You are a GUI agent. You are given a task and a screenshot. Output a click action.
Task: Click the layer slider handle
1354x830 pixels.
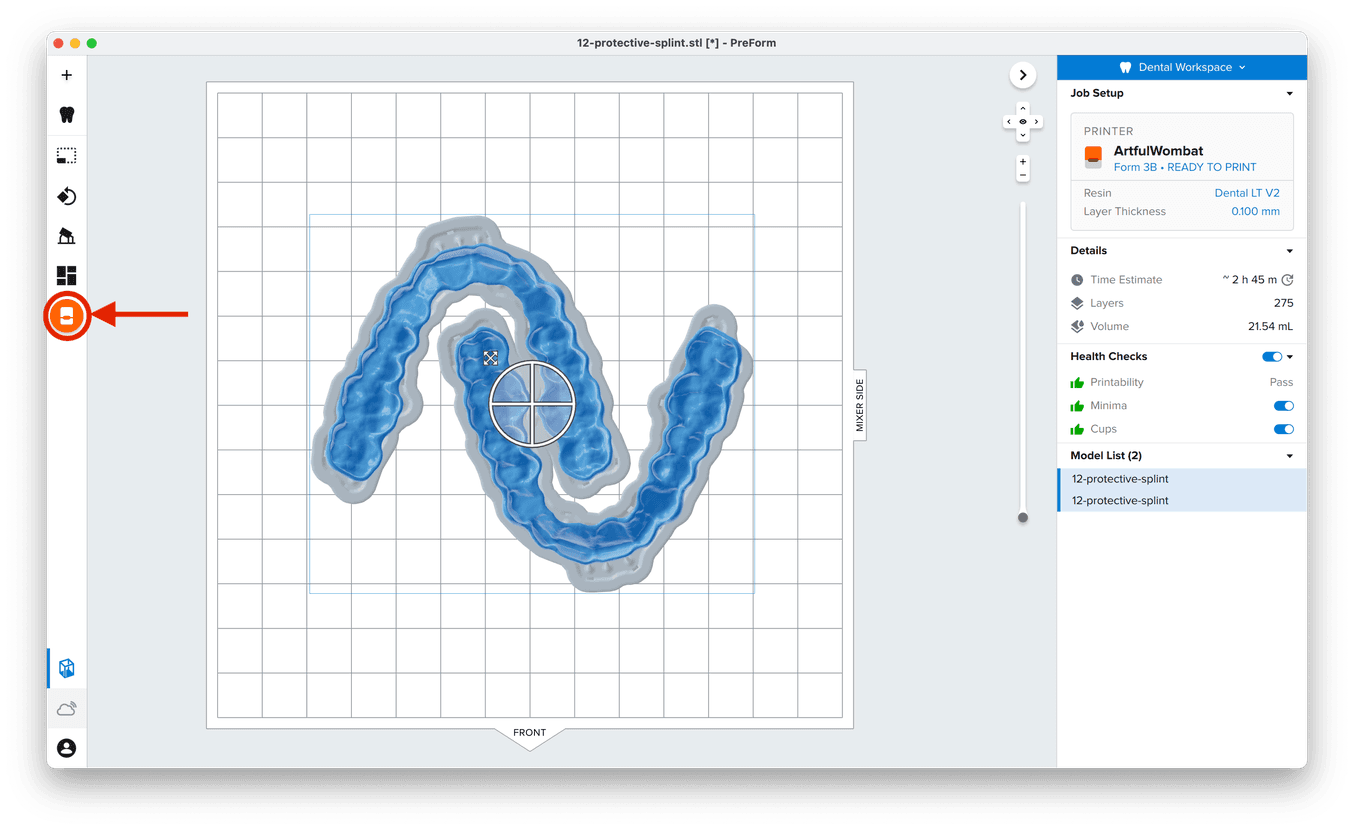tap(1022, 517)
